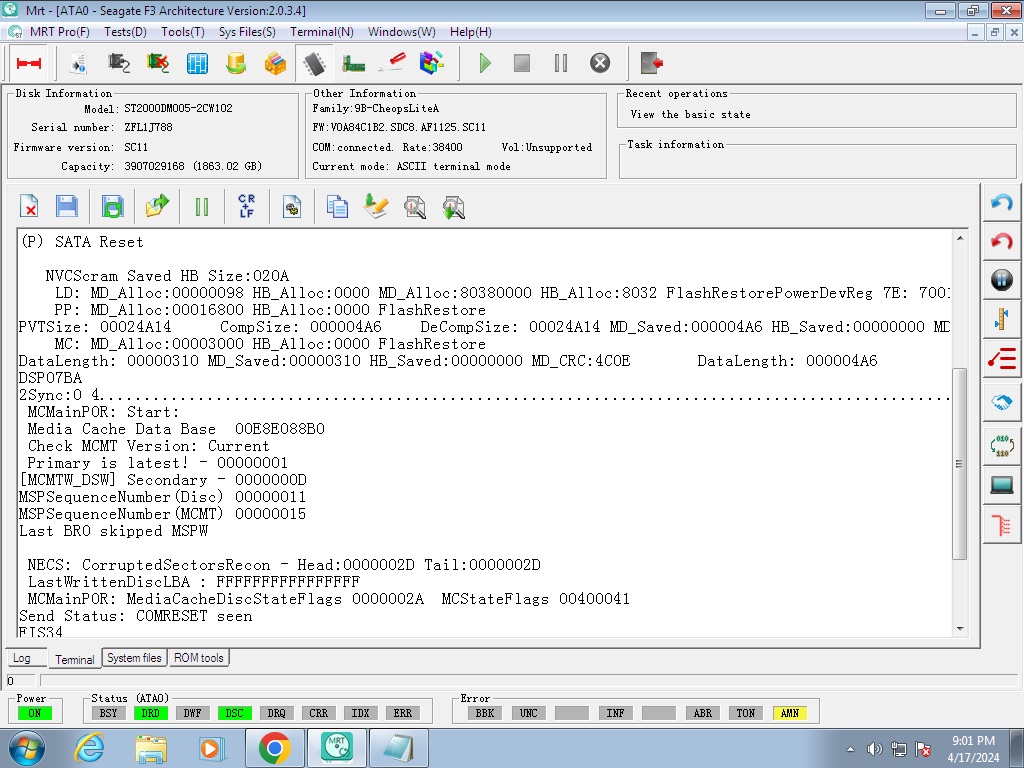Image resolution: width=1024 pixels, height=768 pixels.
Task: Clear terminal with red X document icon
Action: [29, 207]
